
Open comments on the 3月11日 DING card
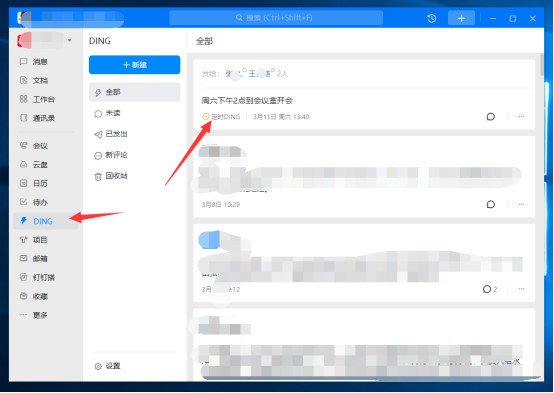click(490, 117)
